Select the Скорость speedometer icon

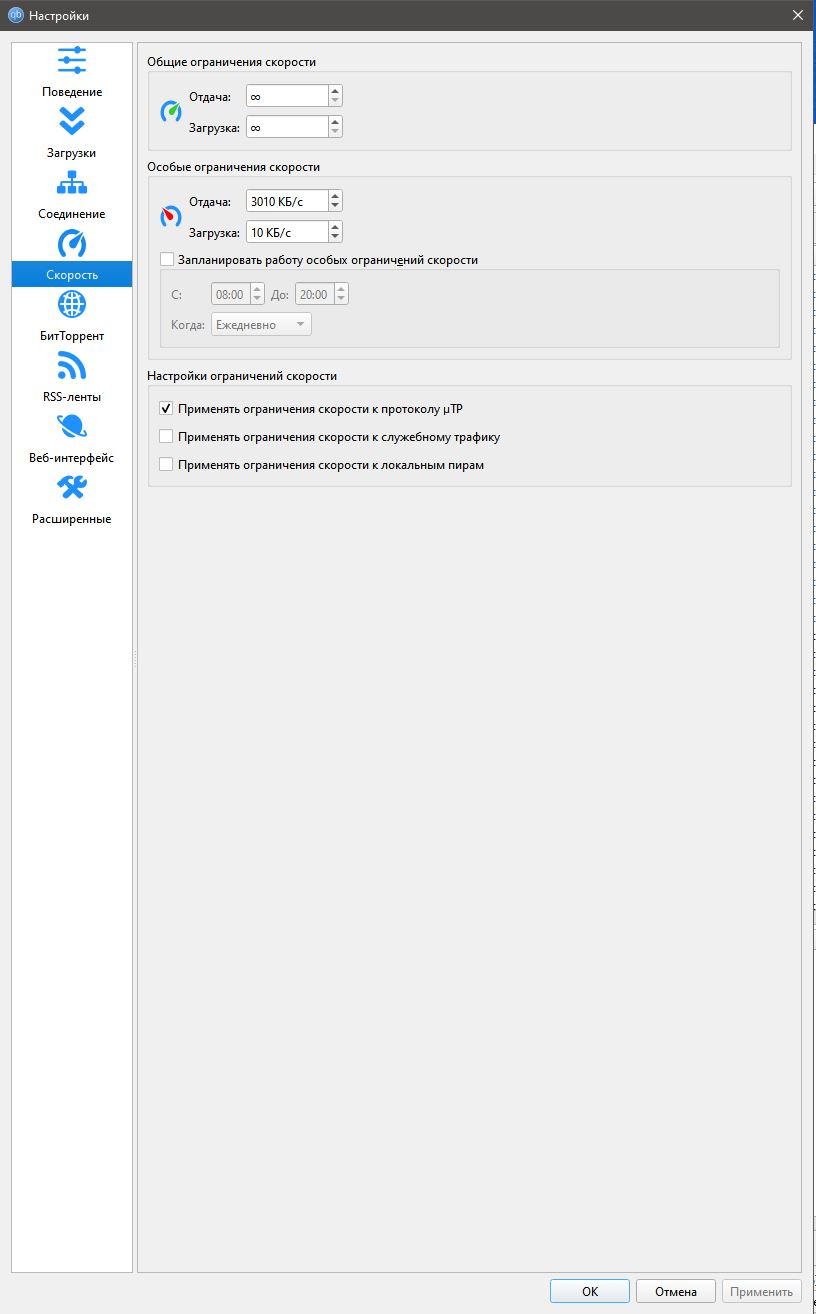tap(72, 244)
